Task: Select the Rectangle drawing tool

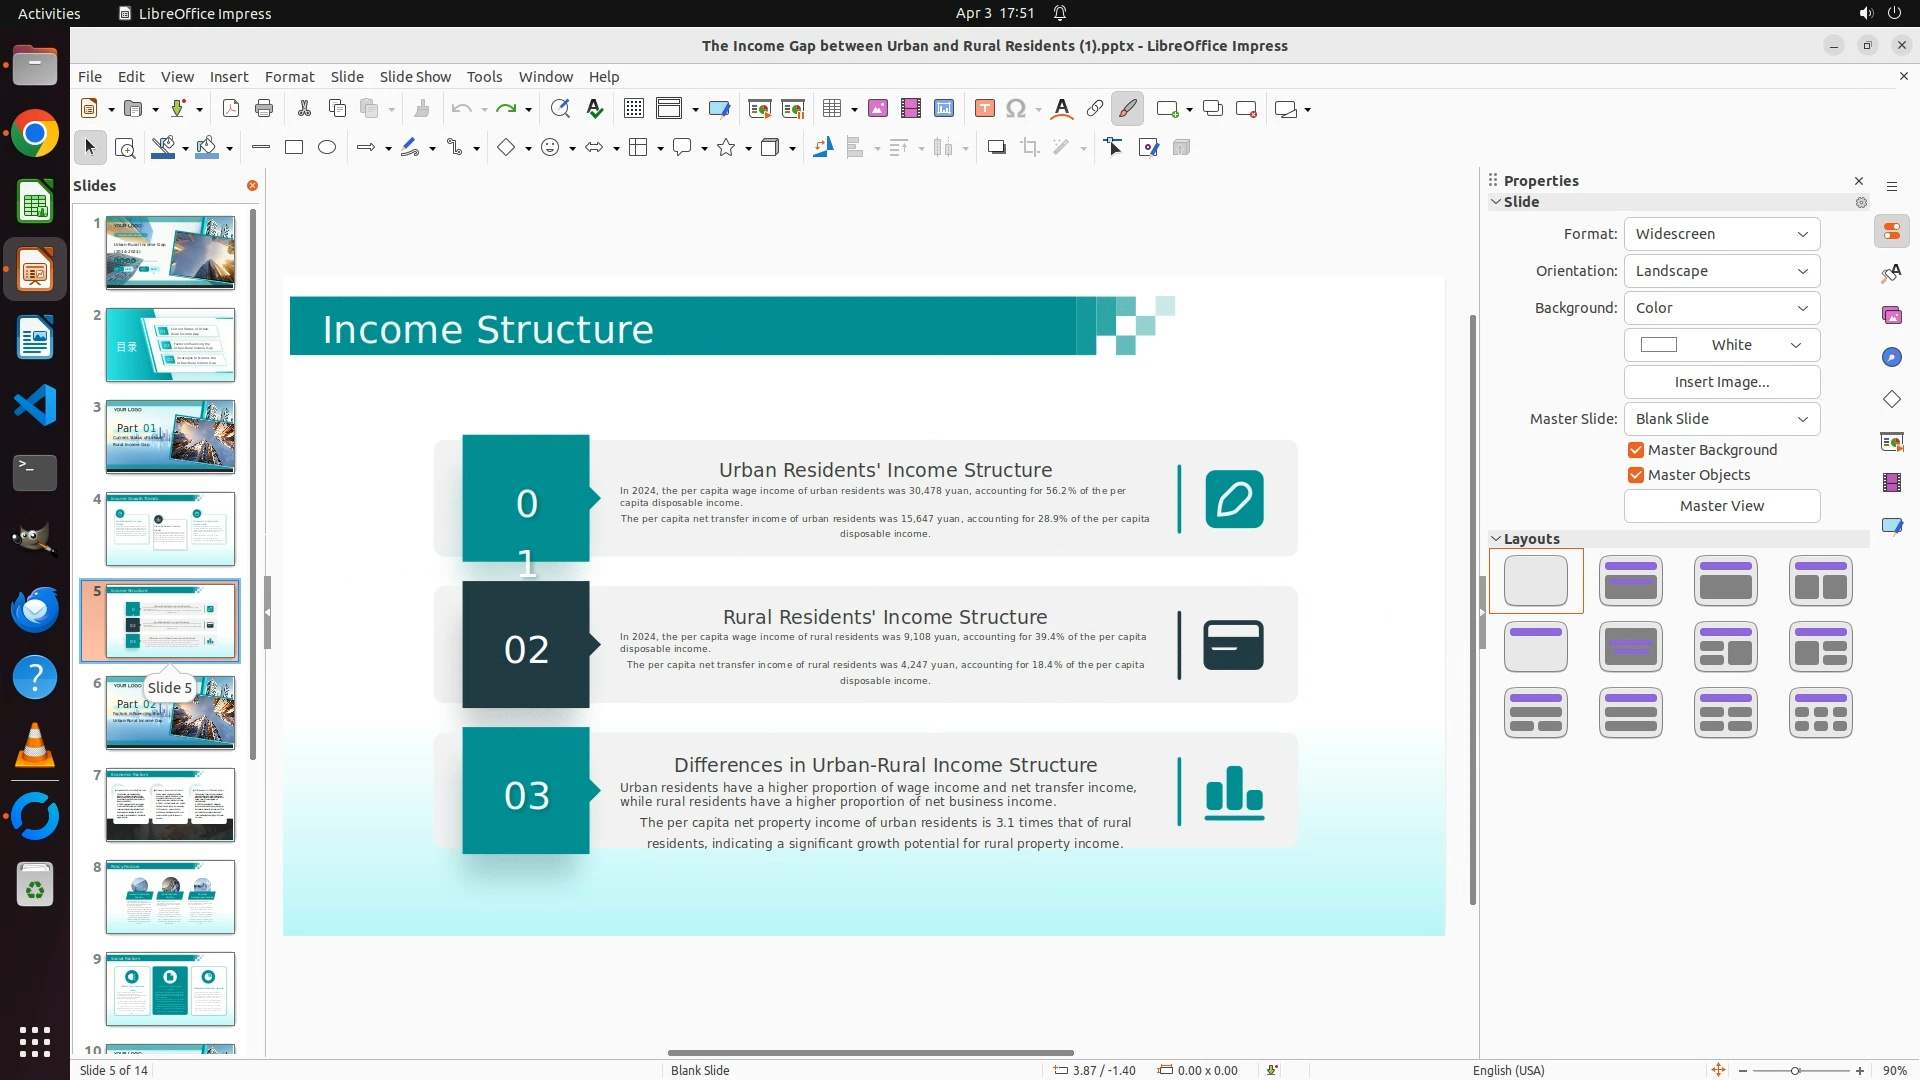Action: [293, 148]
